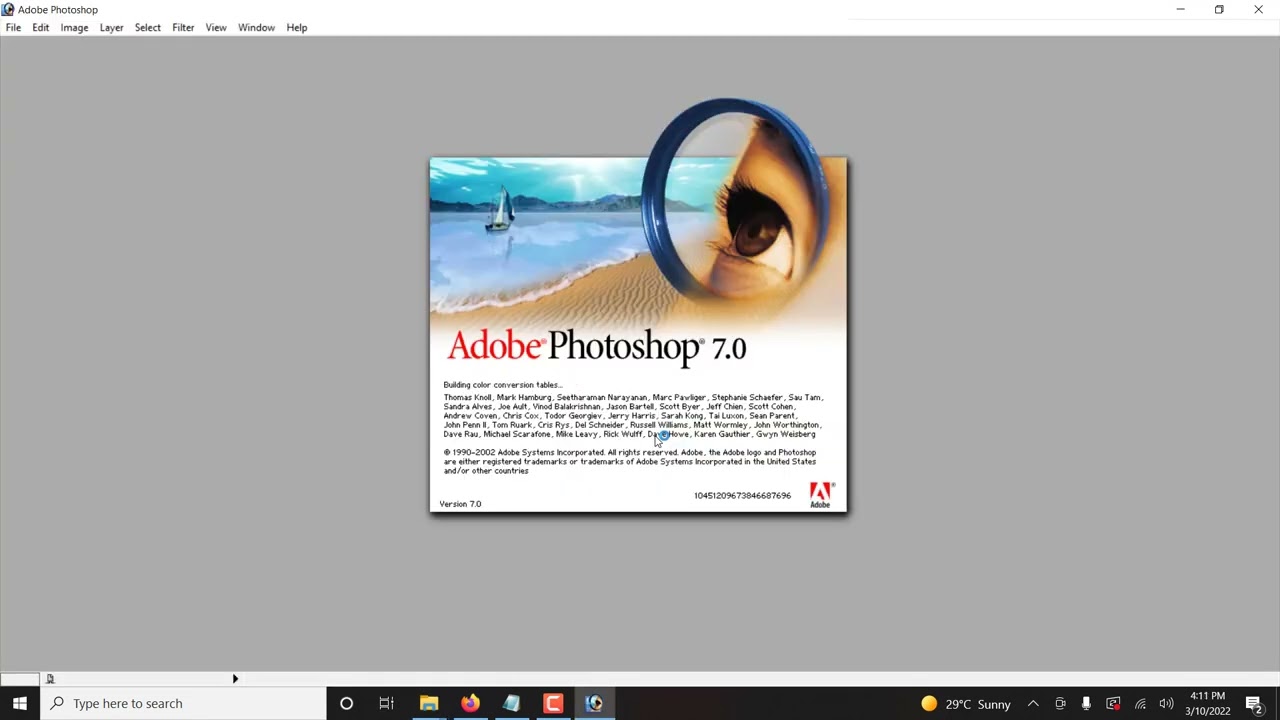
Task: Open the View menu
Action: 216,28
